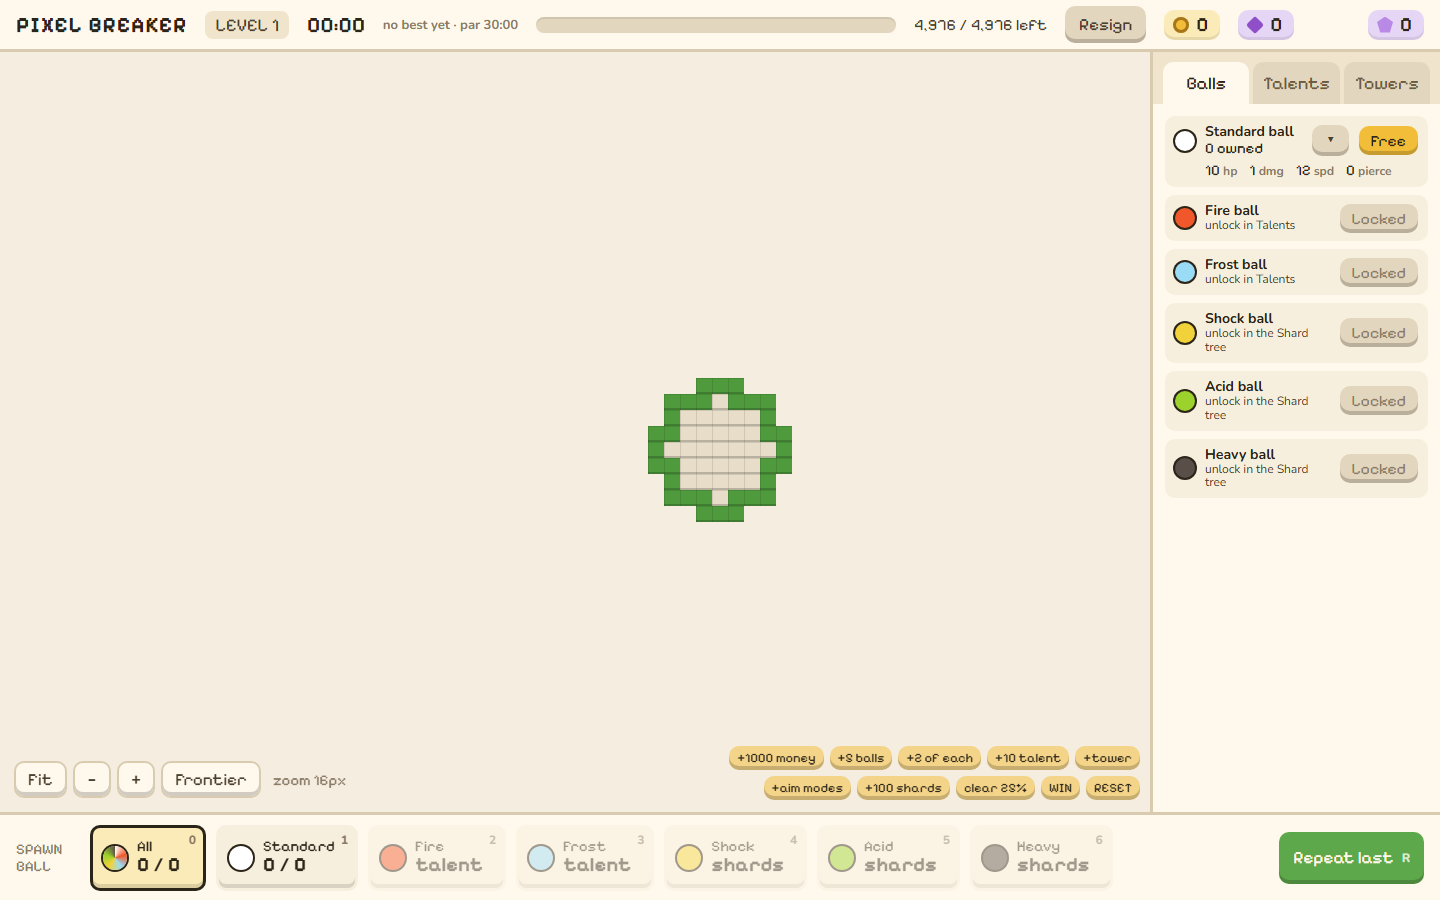Screen dimensions: 1440x900
Task: Switch to the Talents tab
Action: 1296,84
